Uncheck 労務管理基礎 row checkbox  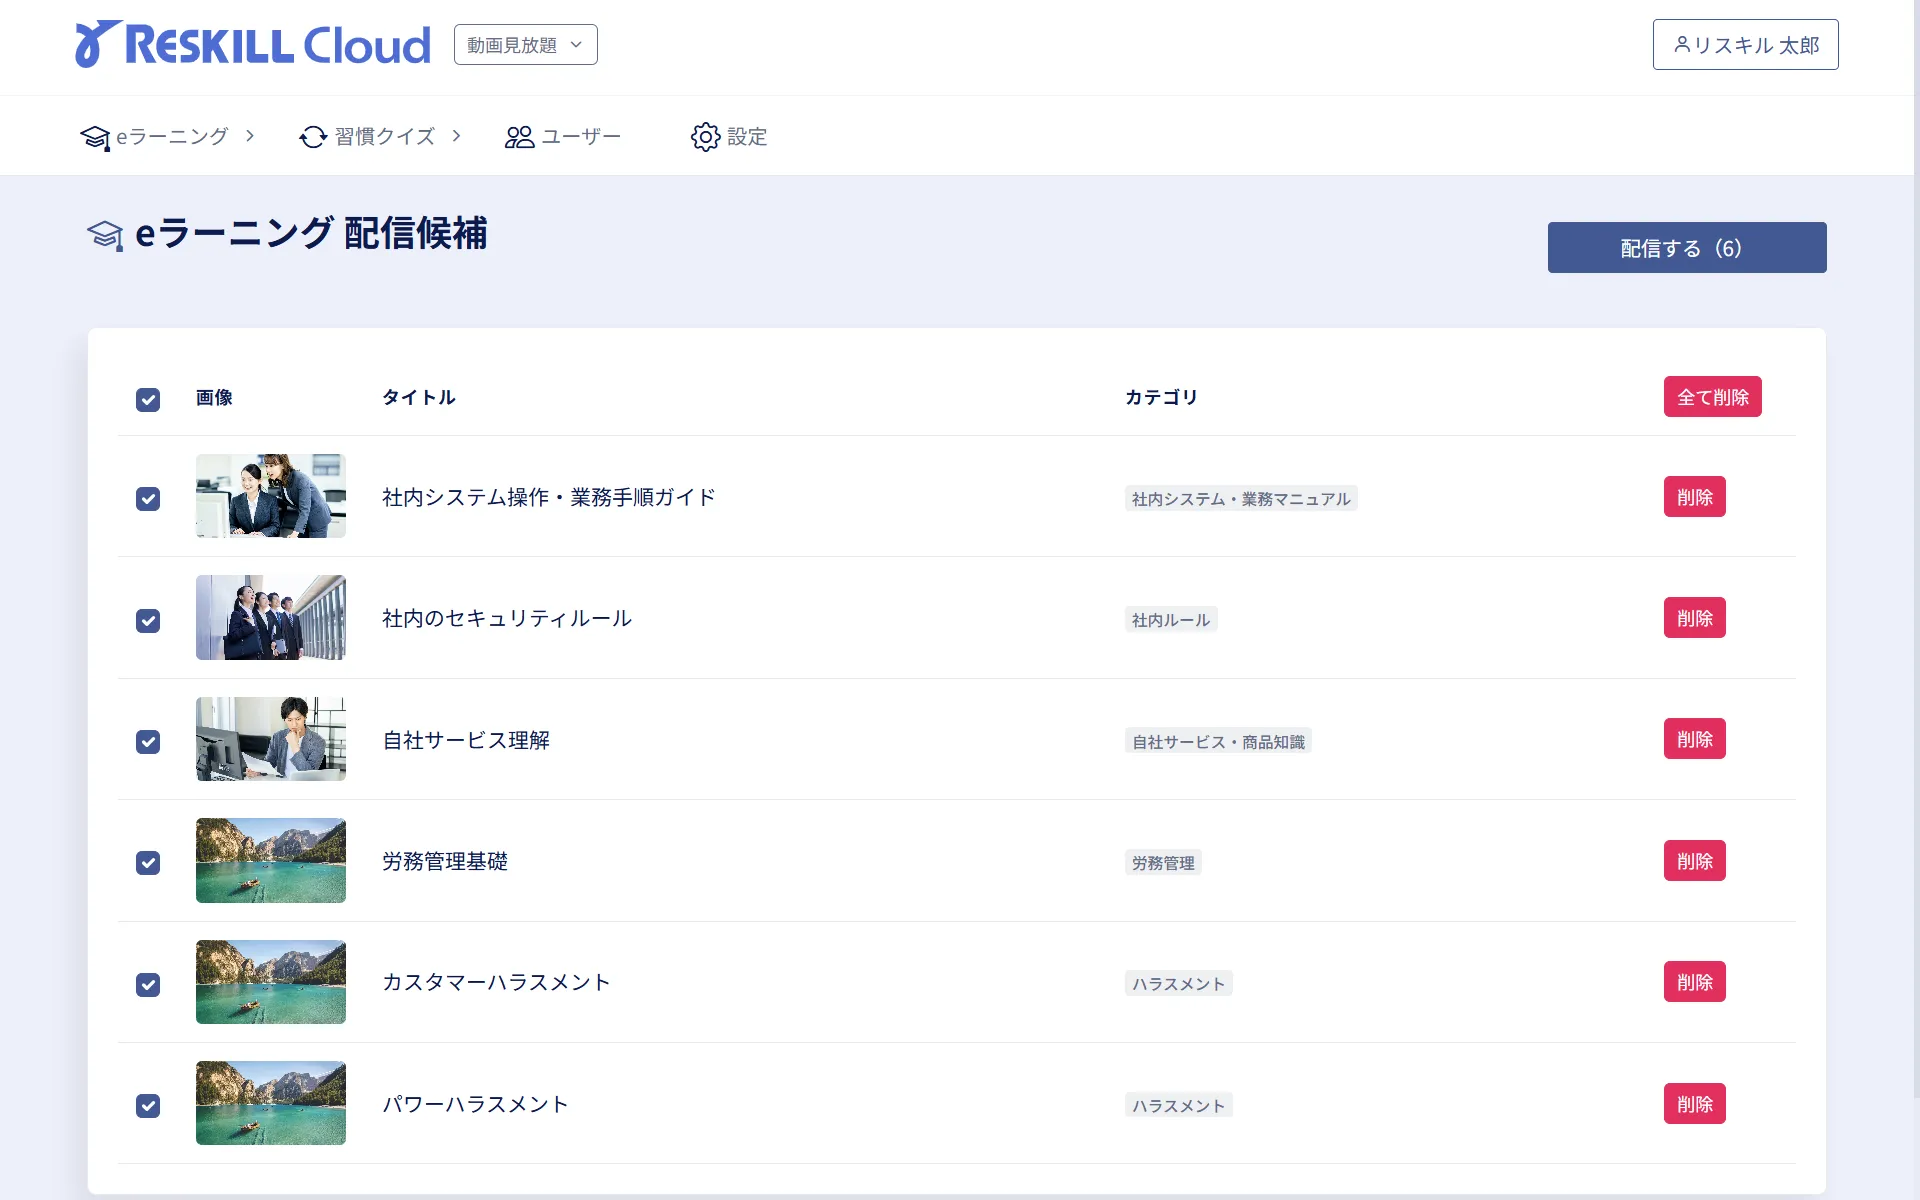(x=148, y=863)
